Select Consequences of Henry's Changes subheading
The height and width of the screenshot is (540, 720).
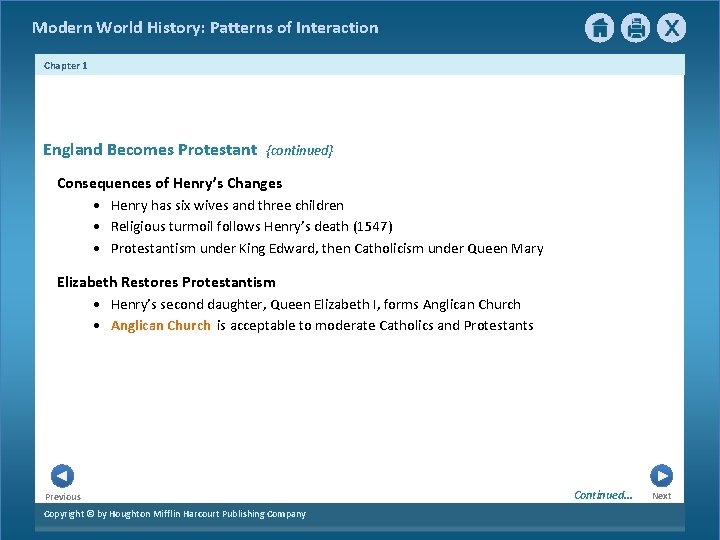coord(169,183)
